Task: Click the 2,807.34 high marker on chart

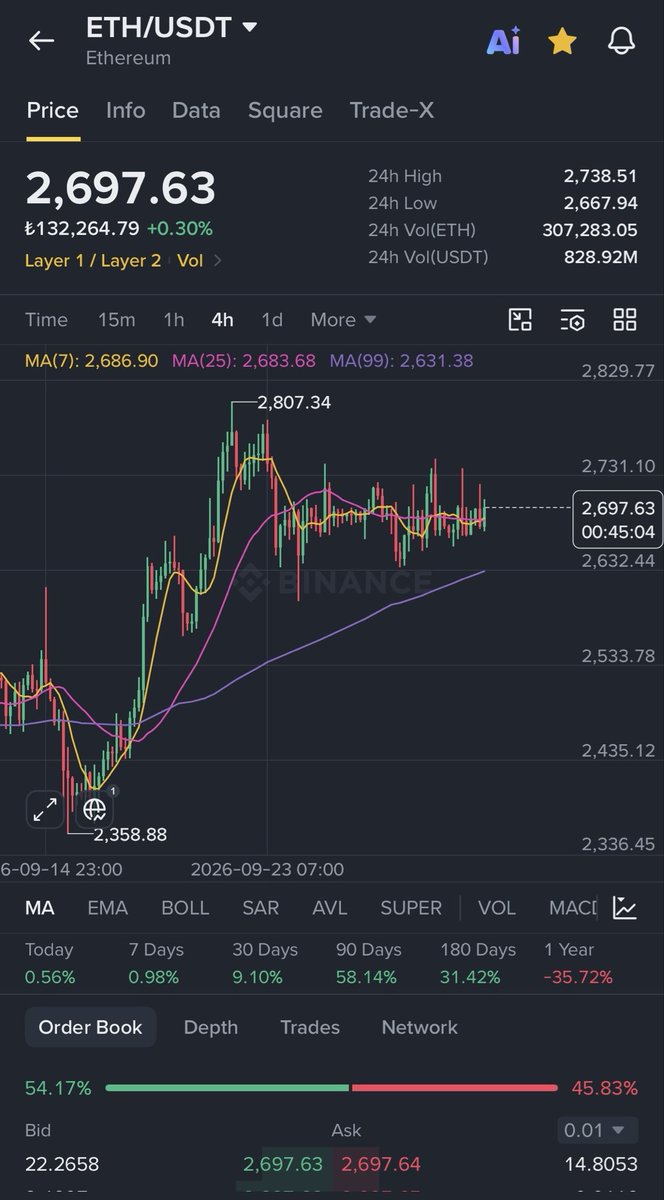Action: (x=294, y=403)
